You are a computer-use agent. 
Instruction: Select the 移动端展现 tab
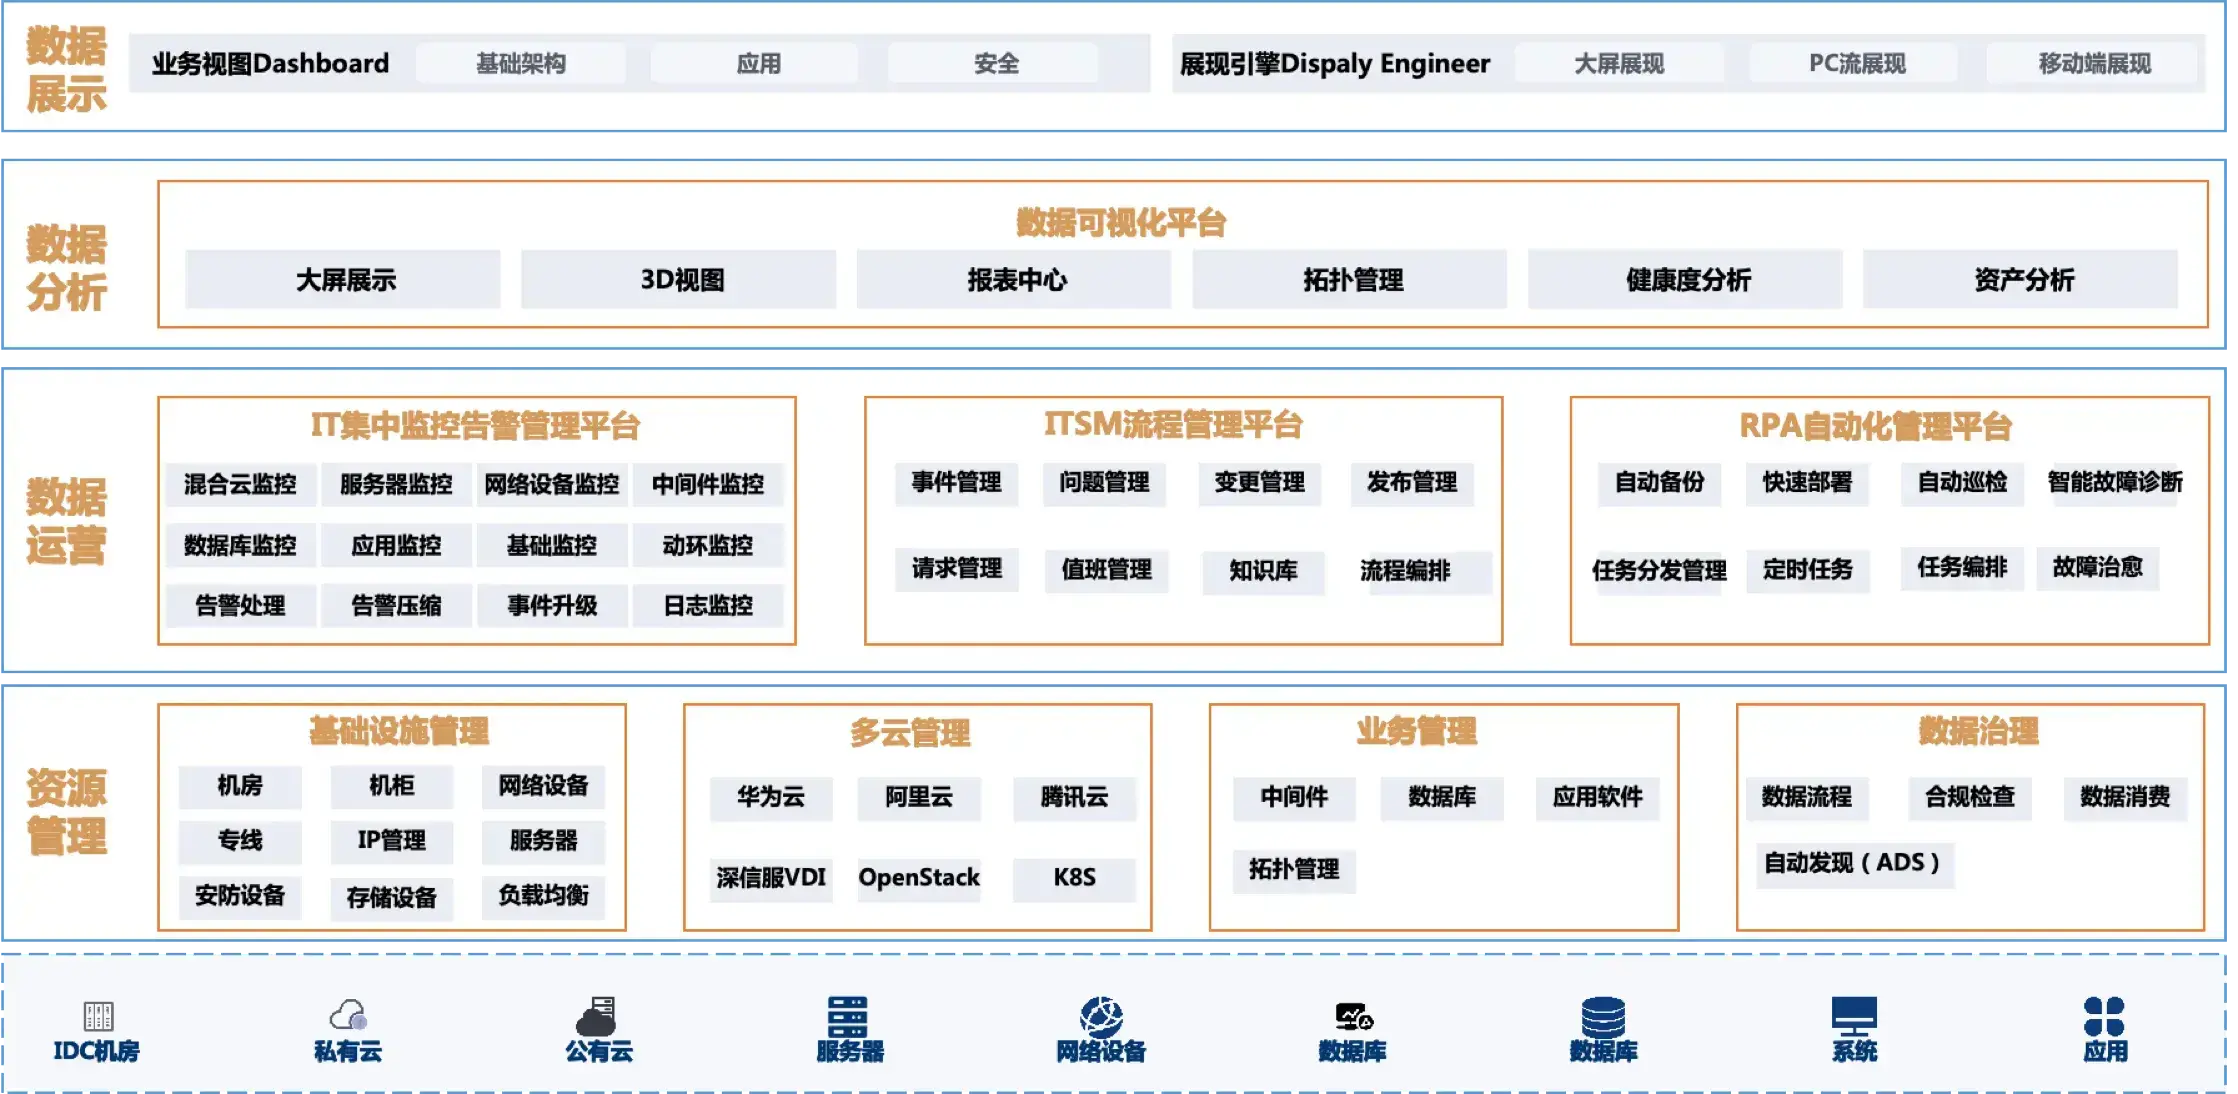tap(2094, 64)
